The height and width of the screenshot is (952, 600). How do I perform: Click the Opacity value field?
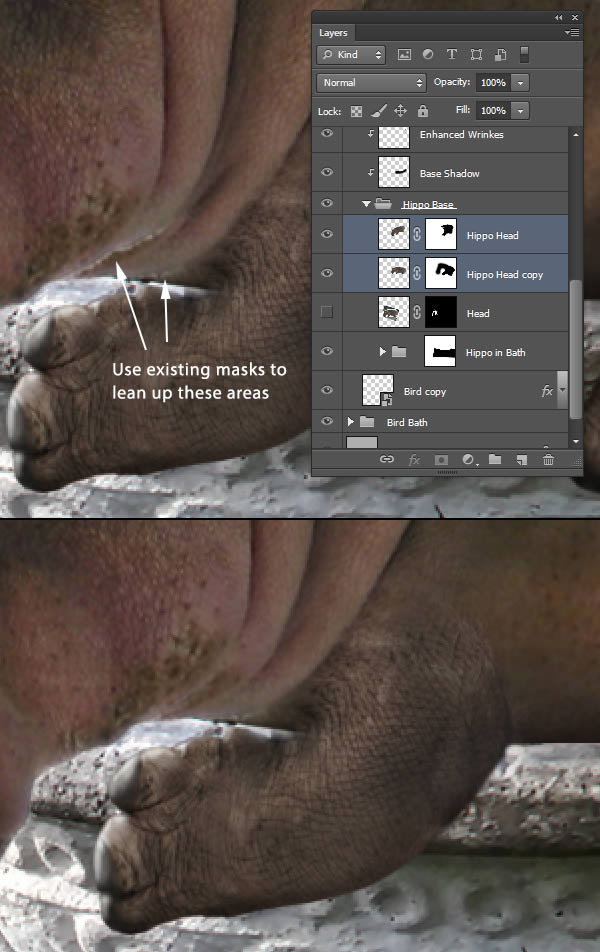[493, 83]
